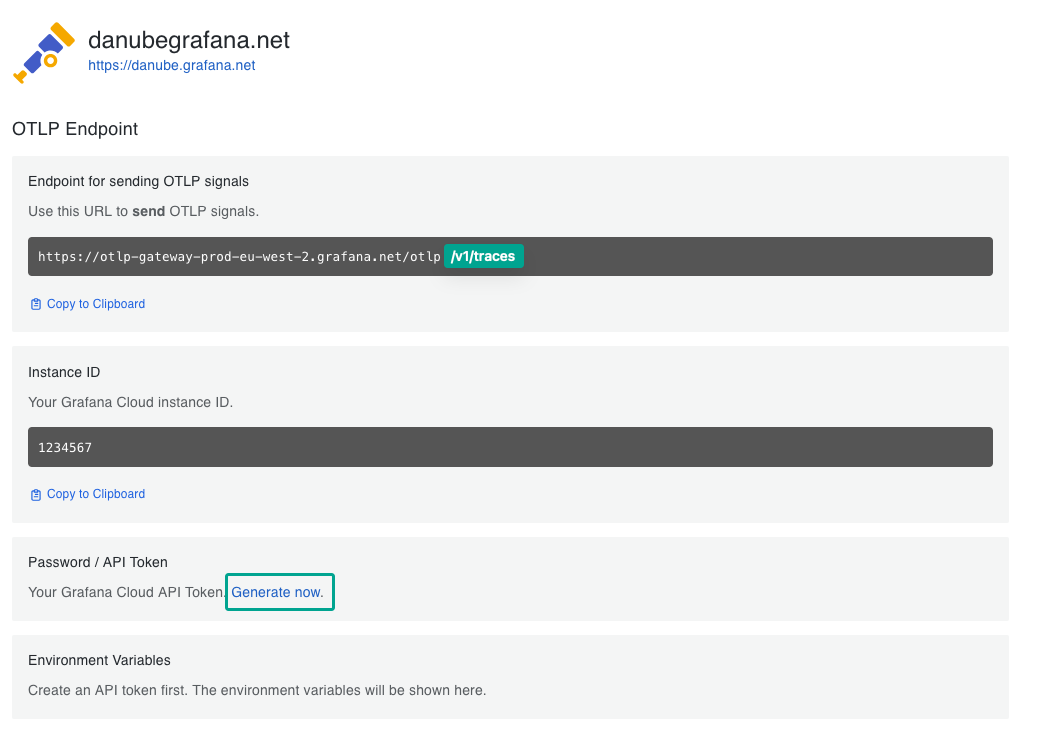The image size is (1054, 737).
Task: Click the Endpoint for sending OTLP signals label
Action: click(x=138, y=181)
